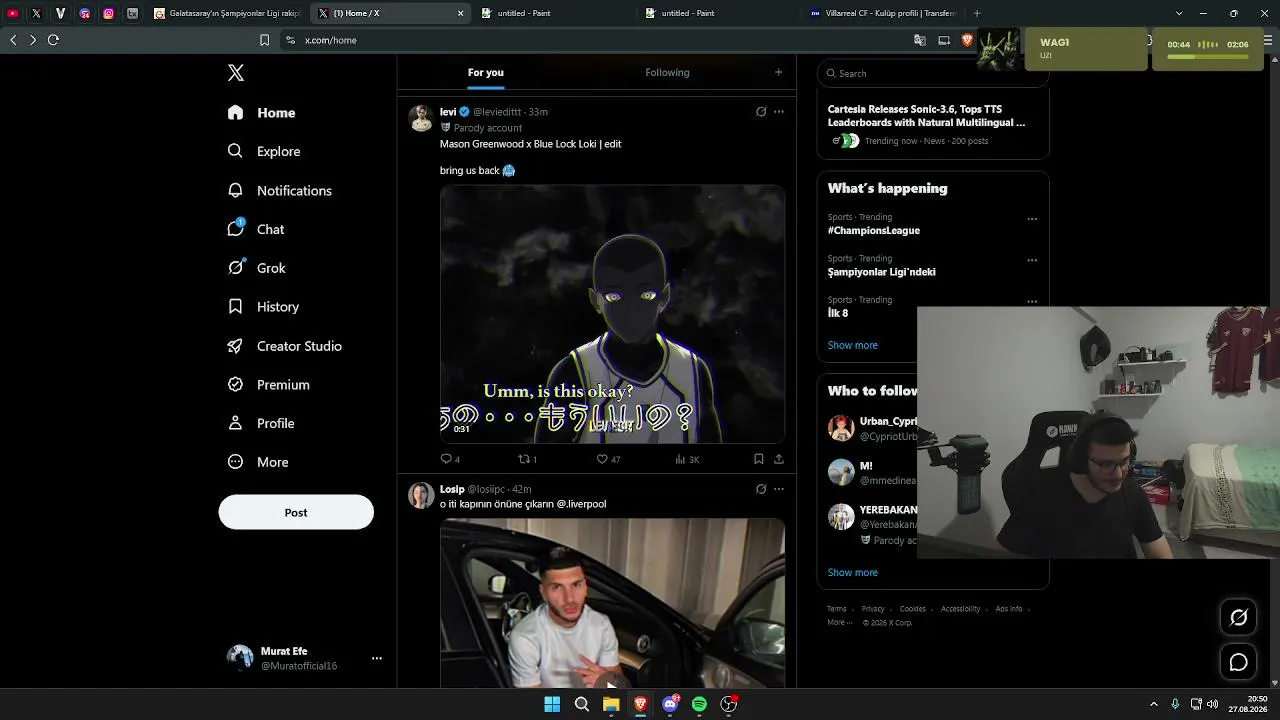This screenshot has width=1280, height=720.
Task: Open more options on Losip's post
Action: pyautogui.click(x=779, y=489)
